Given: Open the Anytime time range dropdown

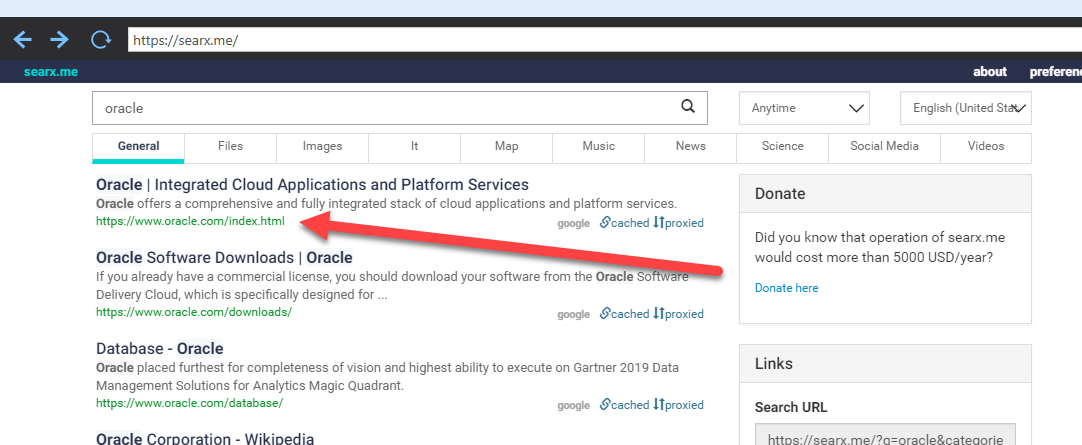Looking at the screenshot, I should tap(804, 108).
